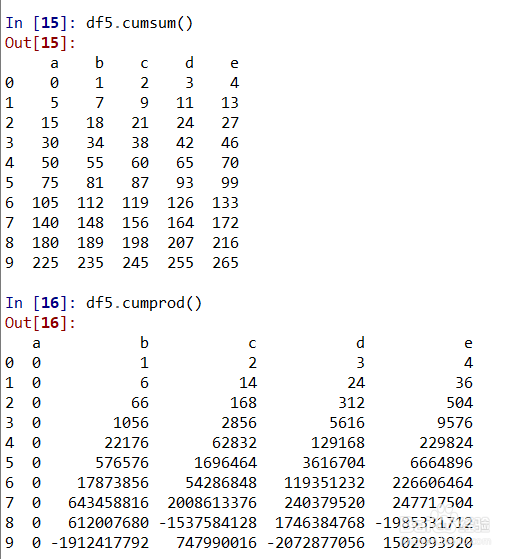Select cumprod value 1056
The width and height of the screenshot is (521, 559).
click(131, 423)
